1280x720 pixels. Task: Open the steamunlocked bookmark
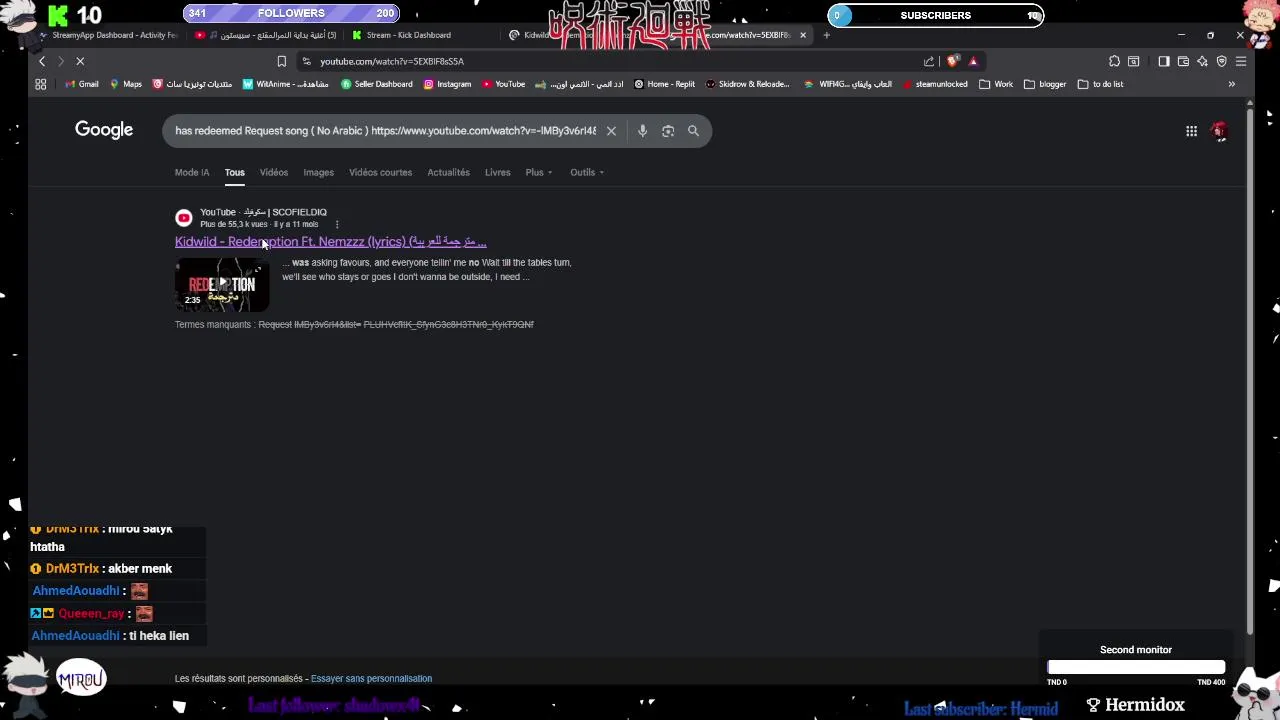pos(935,84)
